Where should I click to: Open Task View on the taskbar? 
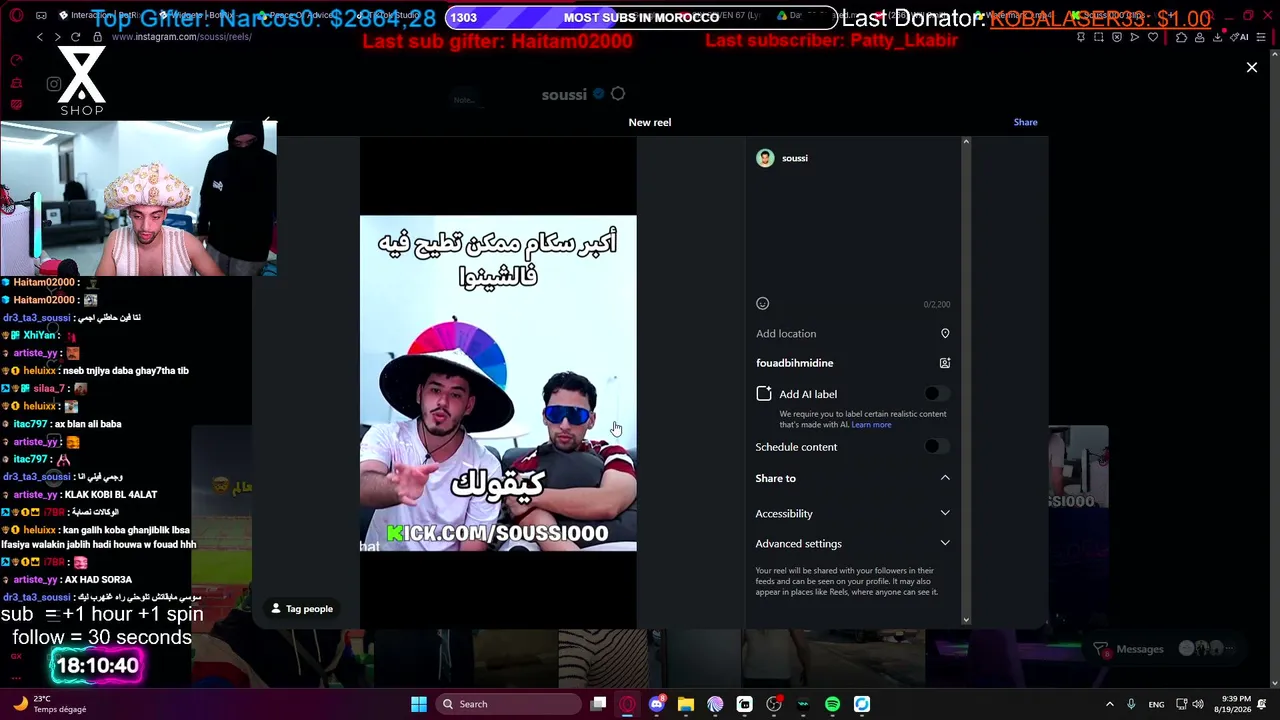coord(598,704)
